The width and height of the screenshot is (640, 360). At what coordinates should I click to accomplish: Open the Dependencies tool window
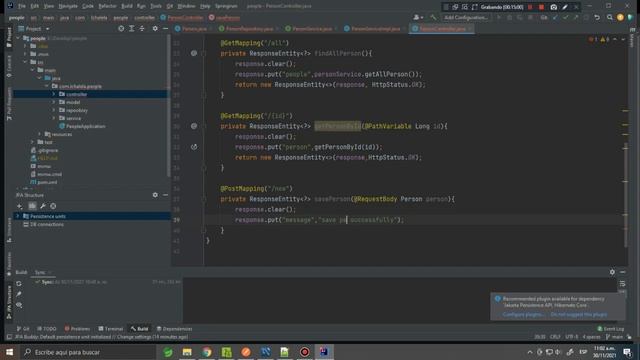point(174,329)
